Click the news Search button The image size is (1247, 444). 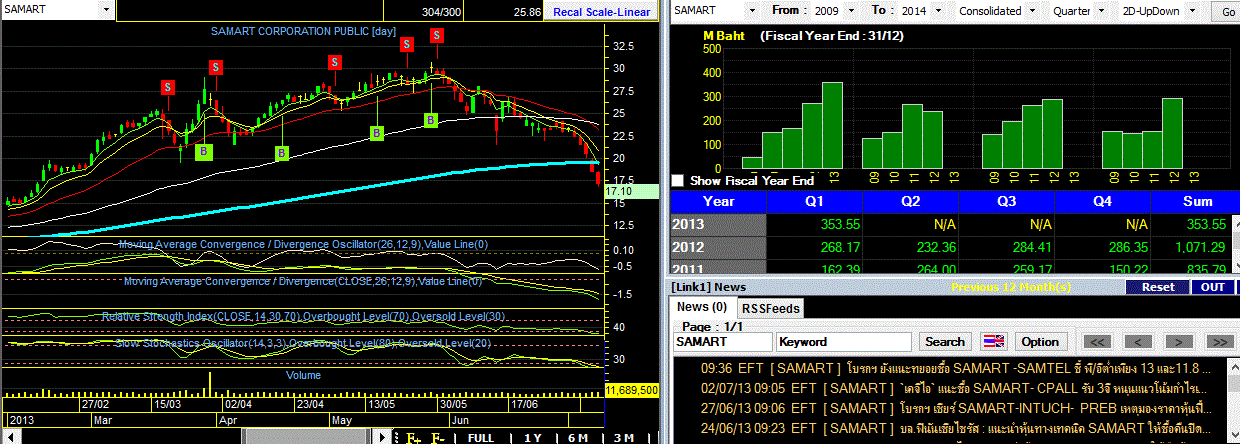[945, 342]
